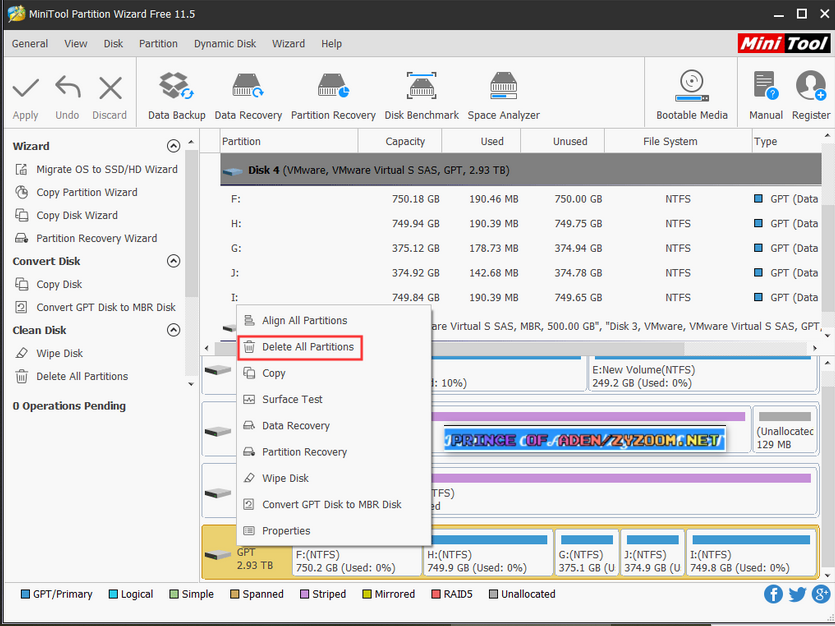Click the Undo arrow icon
Image resolution: width=835 pixels, height=626 pixels.
(x=68, y=87)
